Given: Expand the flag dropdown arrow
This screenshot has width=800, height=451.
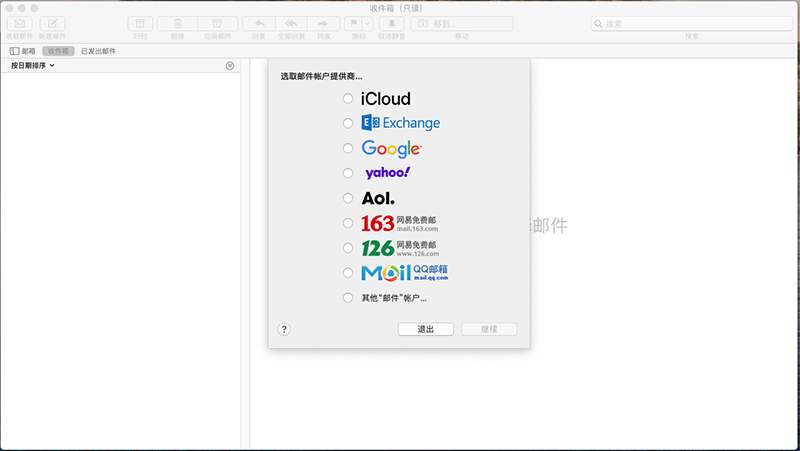Looking at the screenshot, I should pos(367,23).
